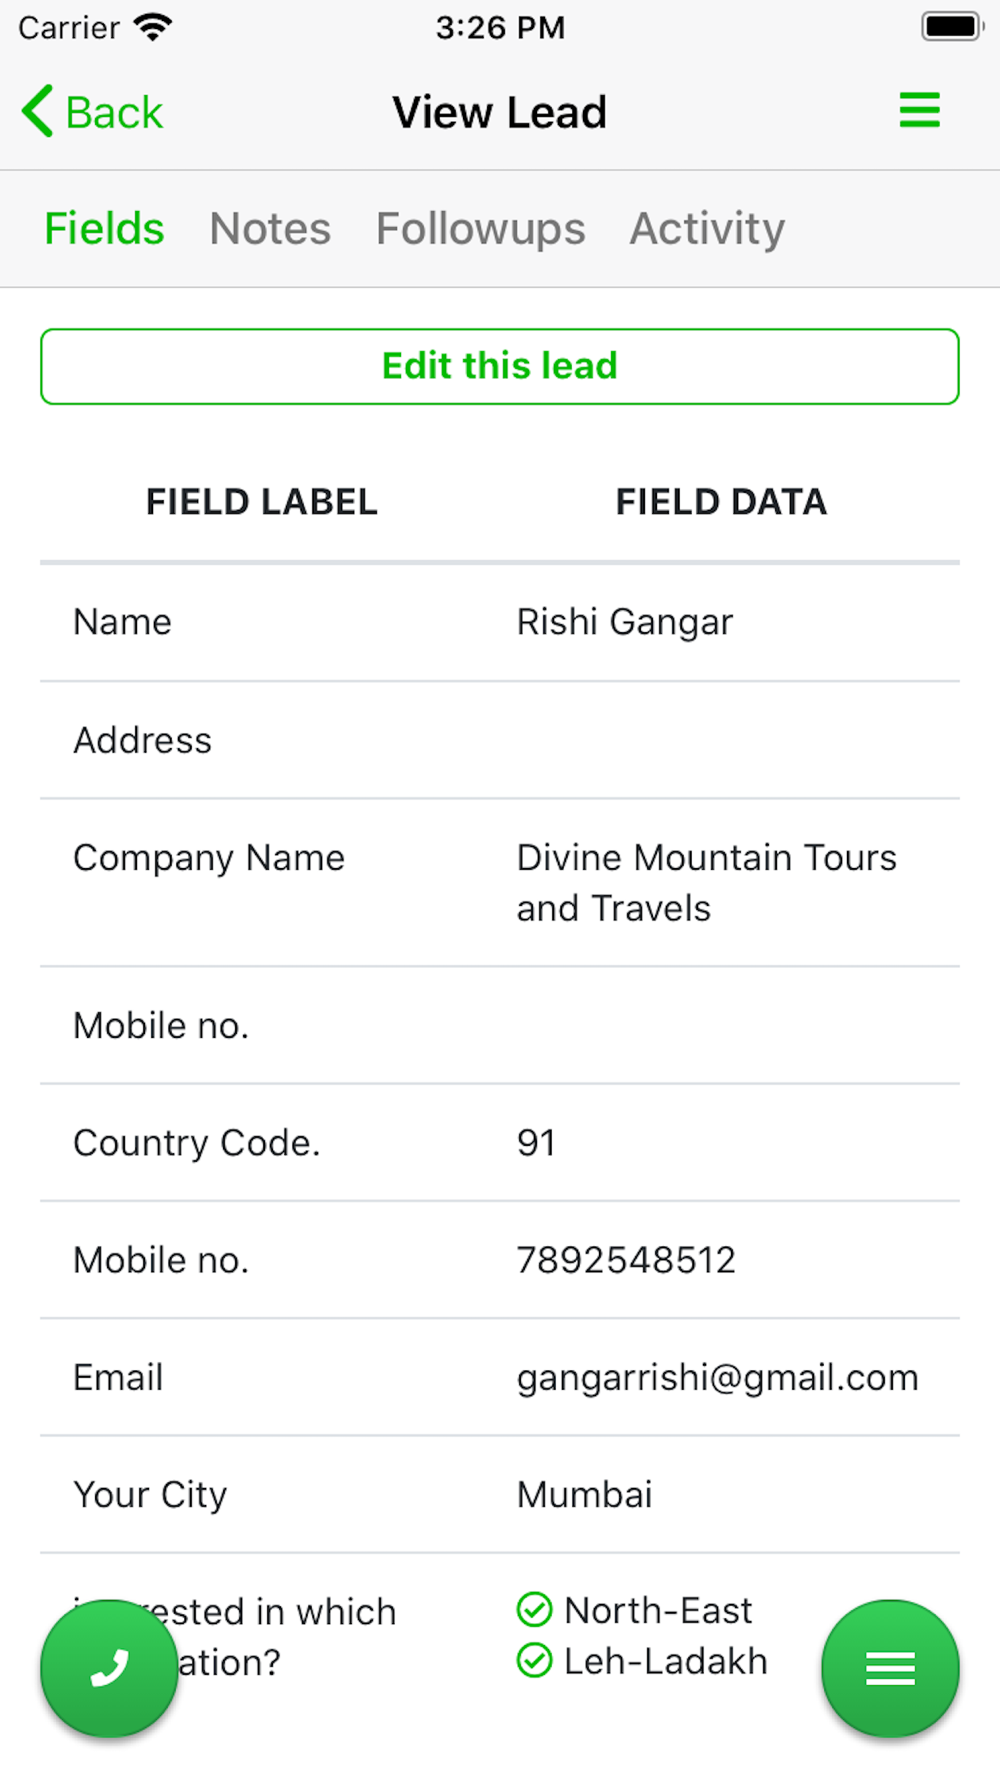
Task: Toggle the North-East checkmark
Action: pos(534,1610)
